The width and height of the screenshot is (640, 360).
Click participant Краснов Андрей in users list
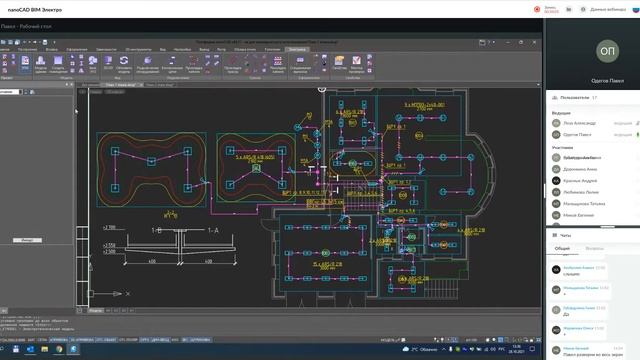coord(580,180)
